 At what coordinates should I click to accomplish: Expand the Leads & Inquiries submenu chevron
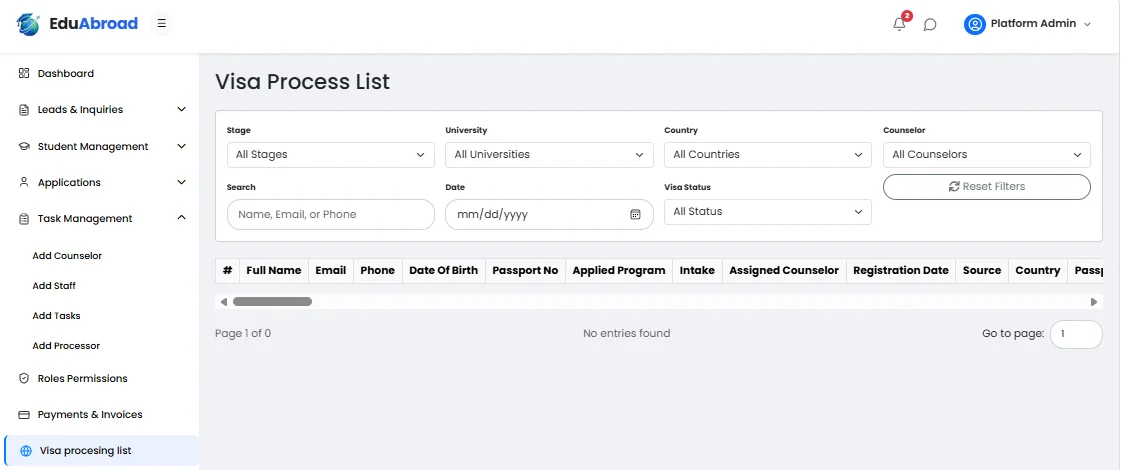pyautogui.click(x=182, y=109)
